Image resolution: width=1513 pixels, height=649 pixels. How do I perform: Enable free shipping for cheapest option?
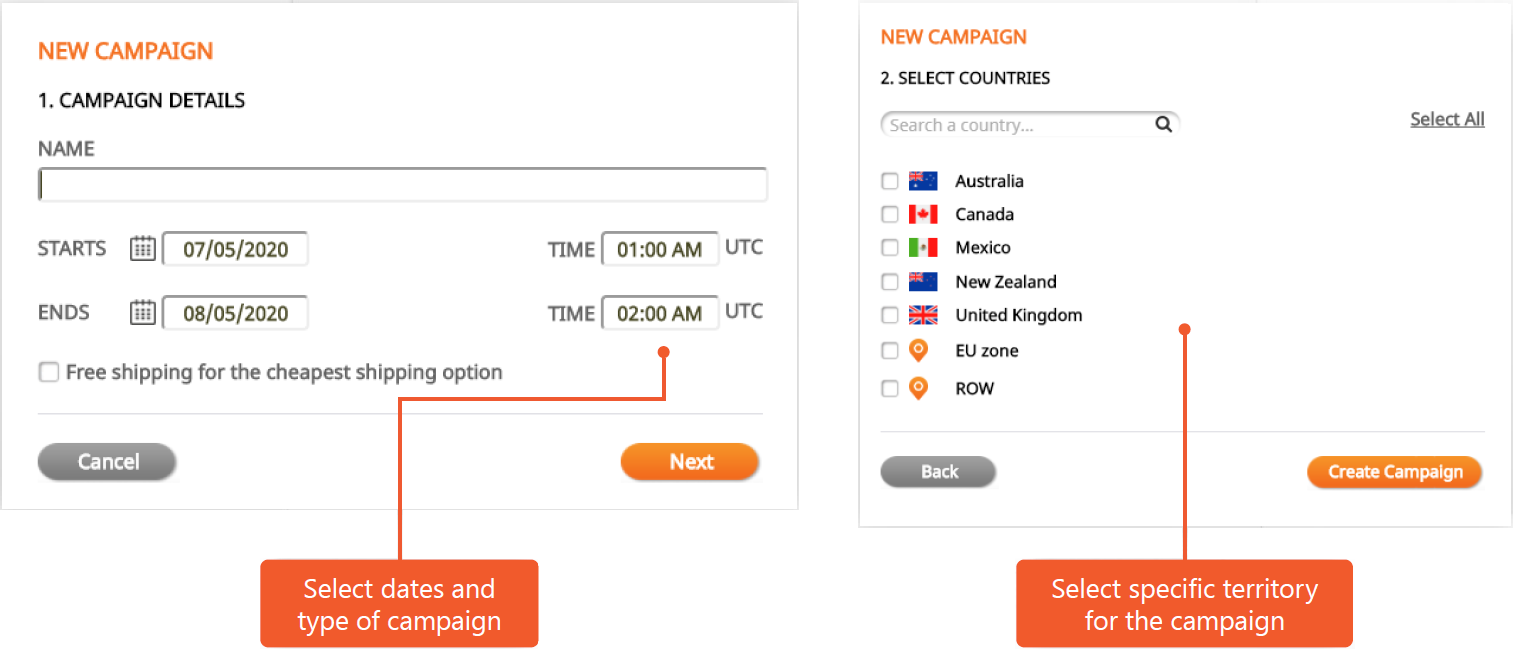coord(48,373)
